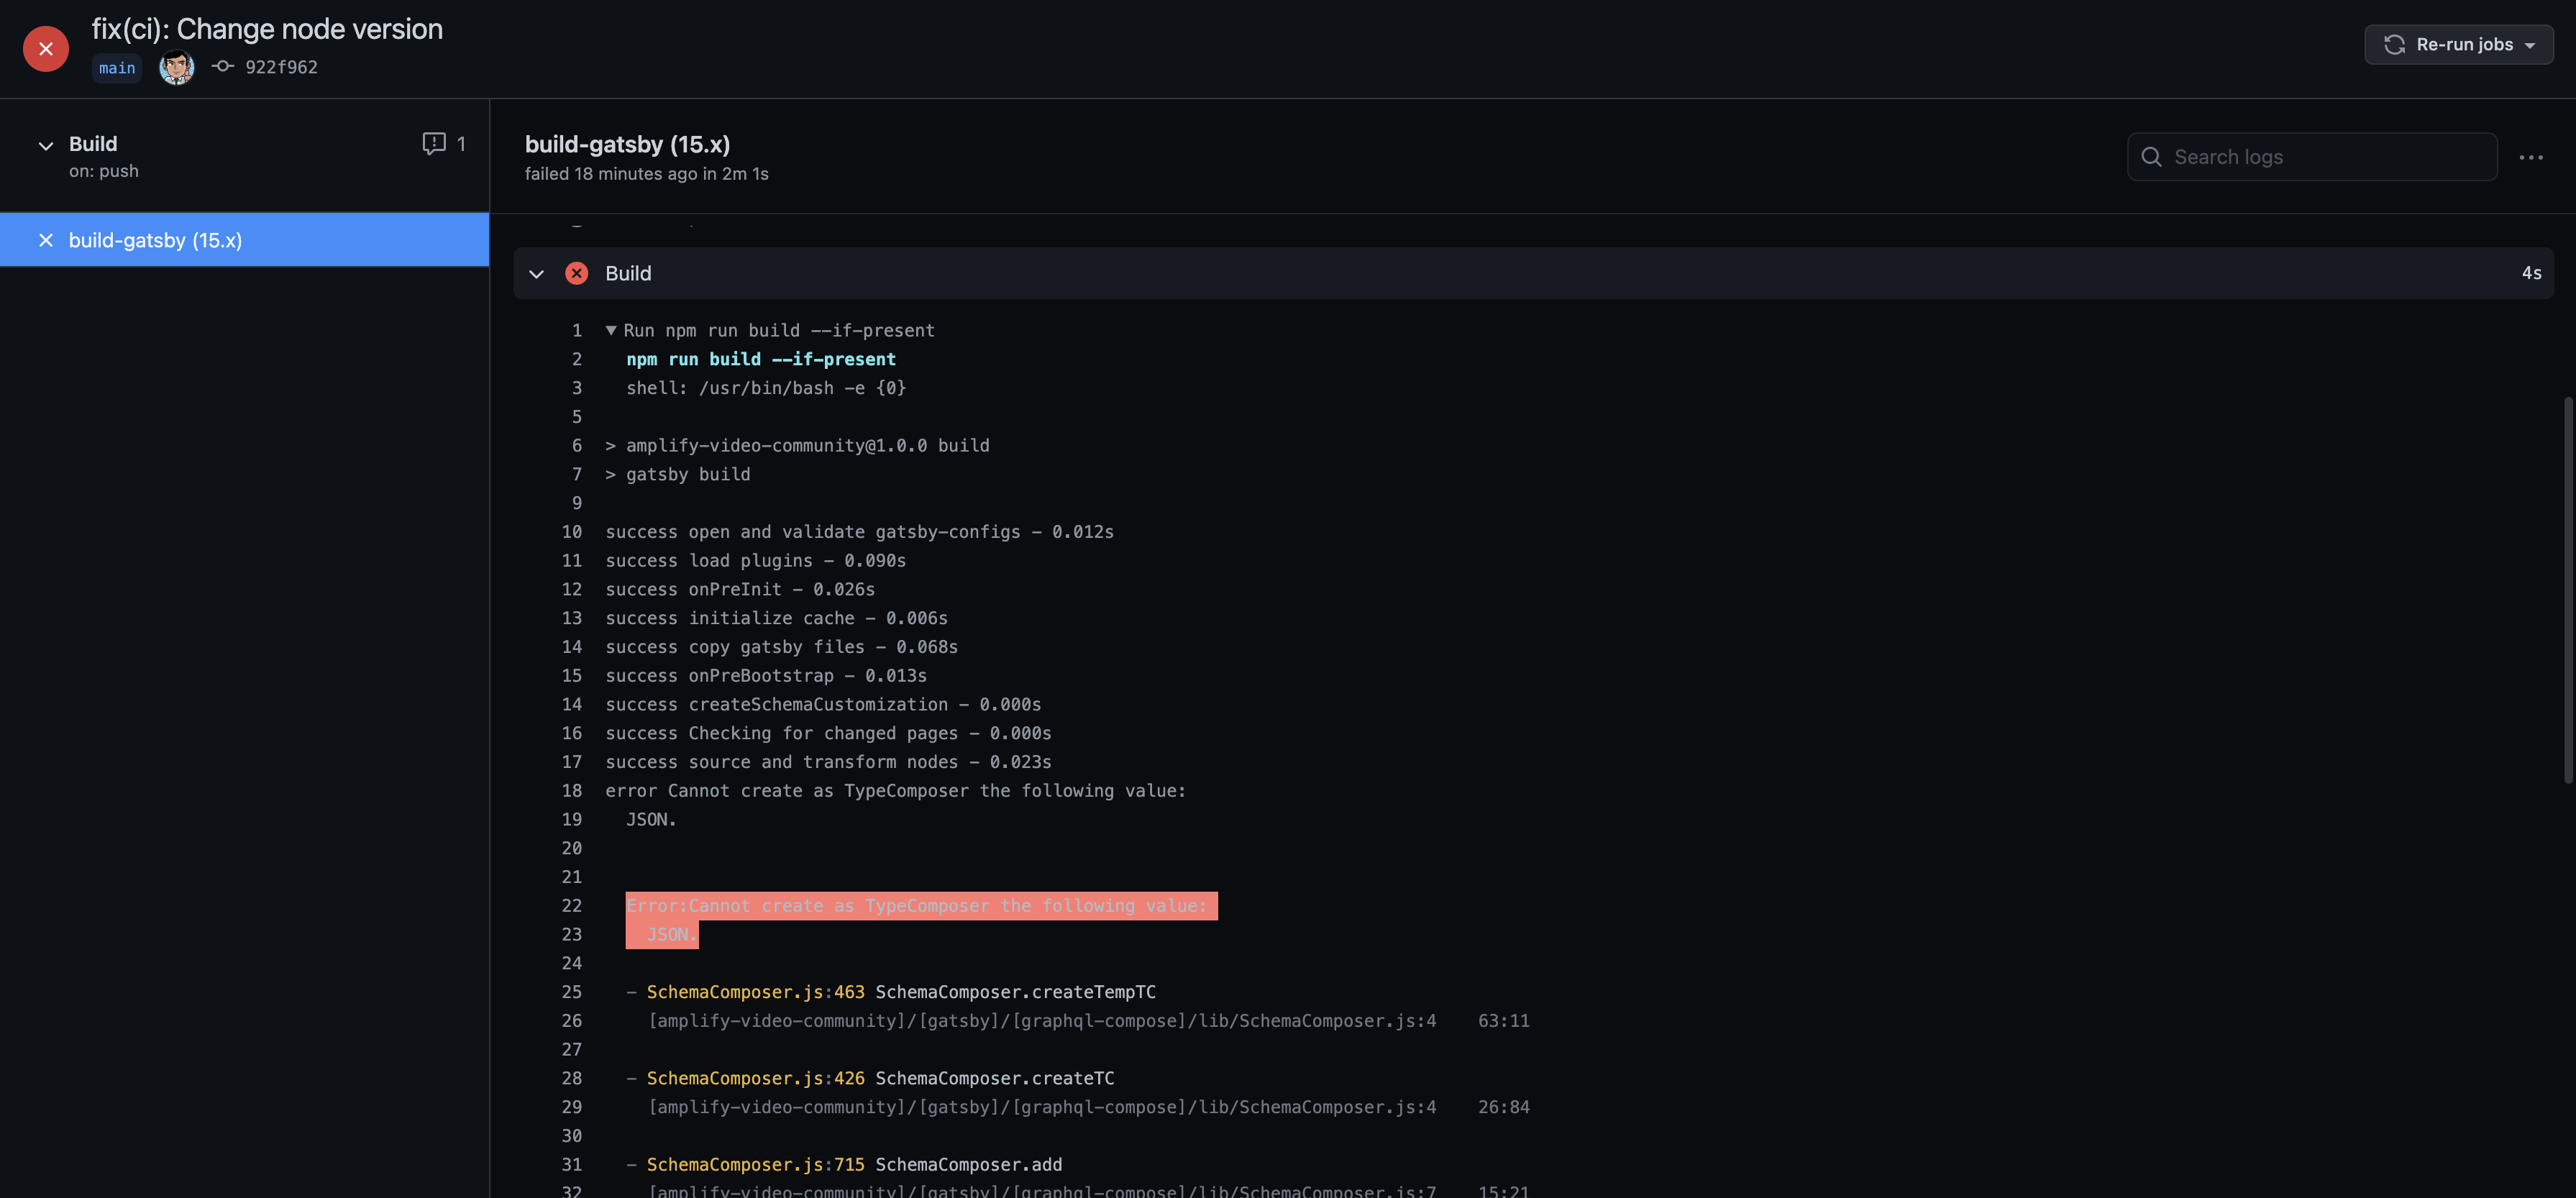The width and height of the screenshot is (2576, 1198).
Task: Click 'success source and transform nodes' line
Action: click(828, 761)
